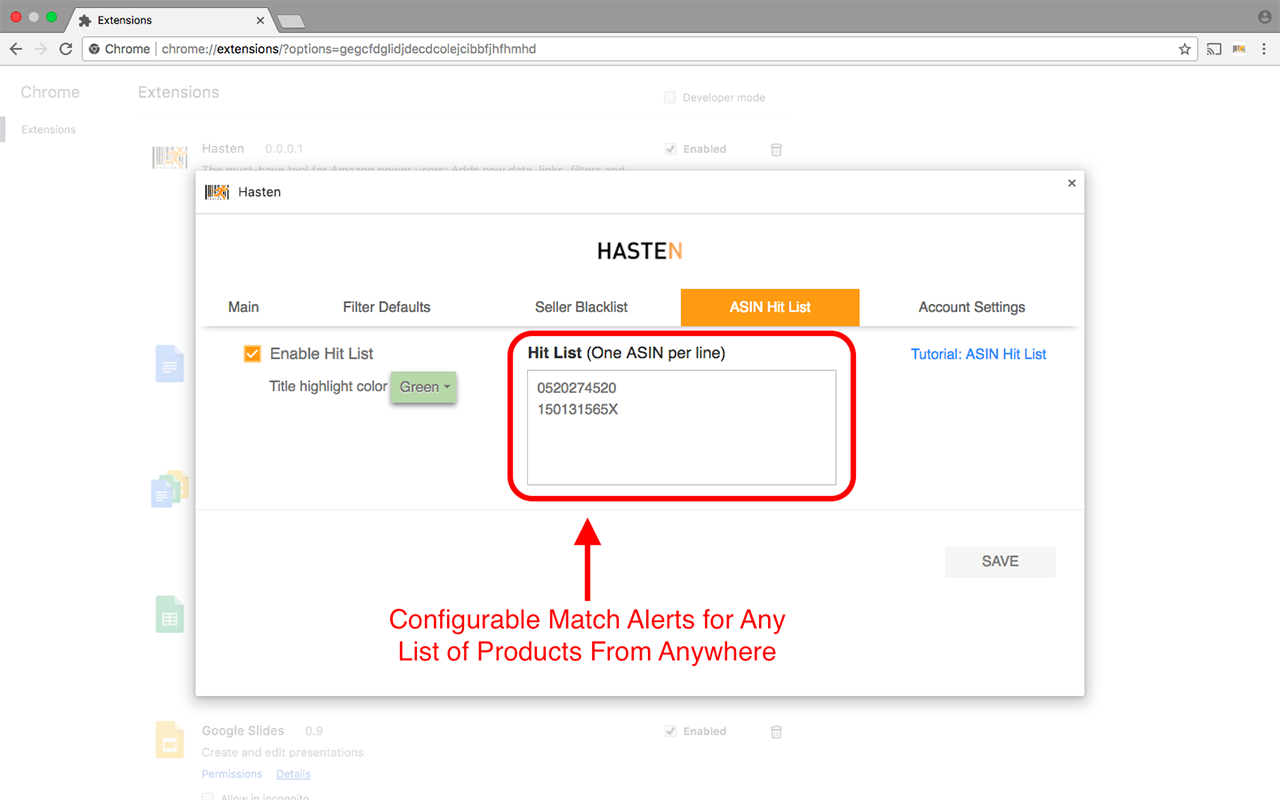Click the ASIN 150131565X line

pyautogui.click(x=577, y=409)
